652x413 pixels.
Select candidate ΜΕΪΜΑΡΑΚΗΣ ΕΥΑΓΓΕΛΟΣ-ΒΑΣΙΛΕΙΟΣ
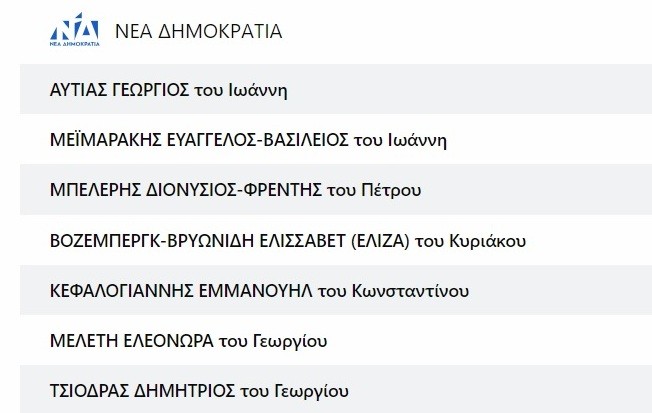pos(199,139)
